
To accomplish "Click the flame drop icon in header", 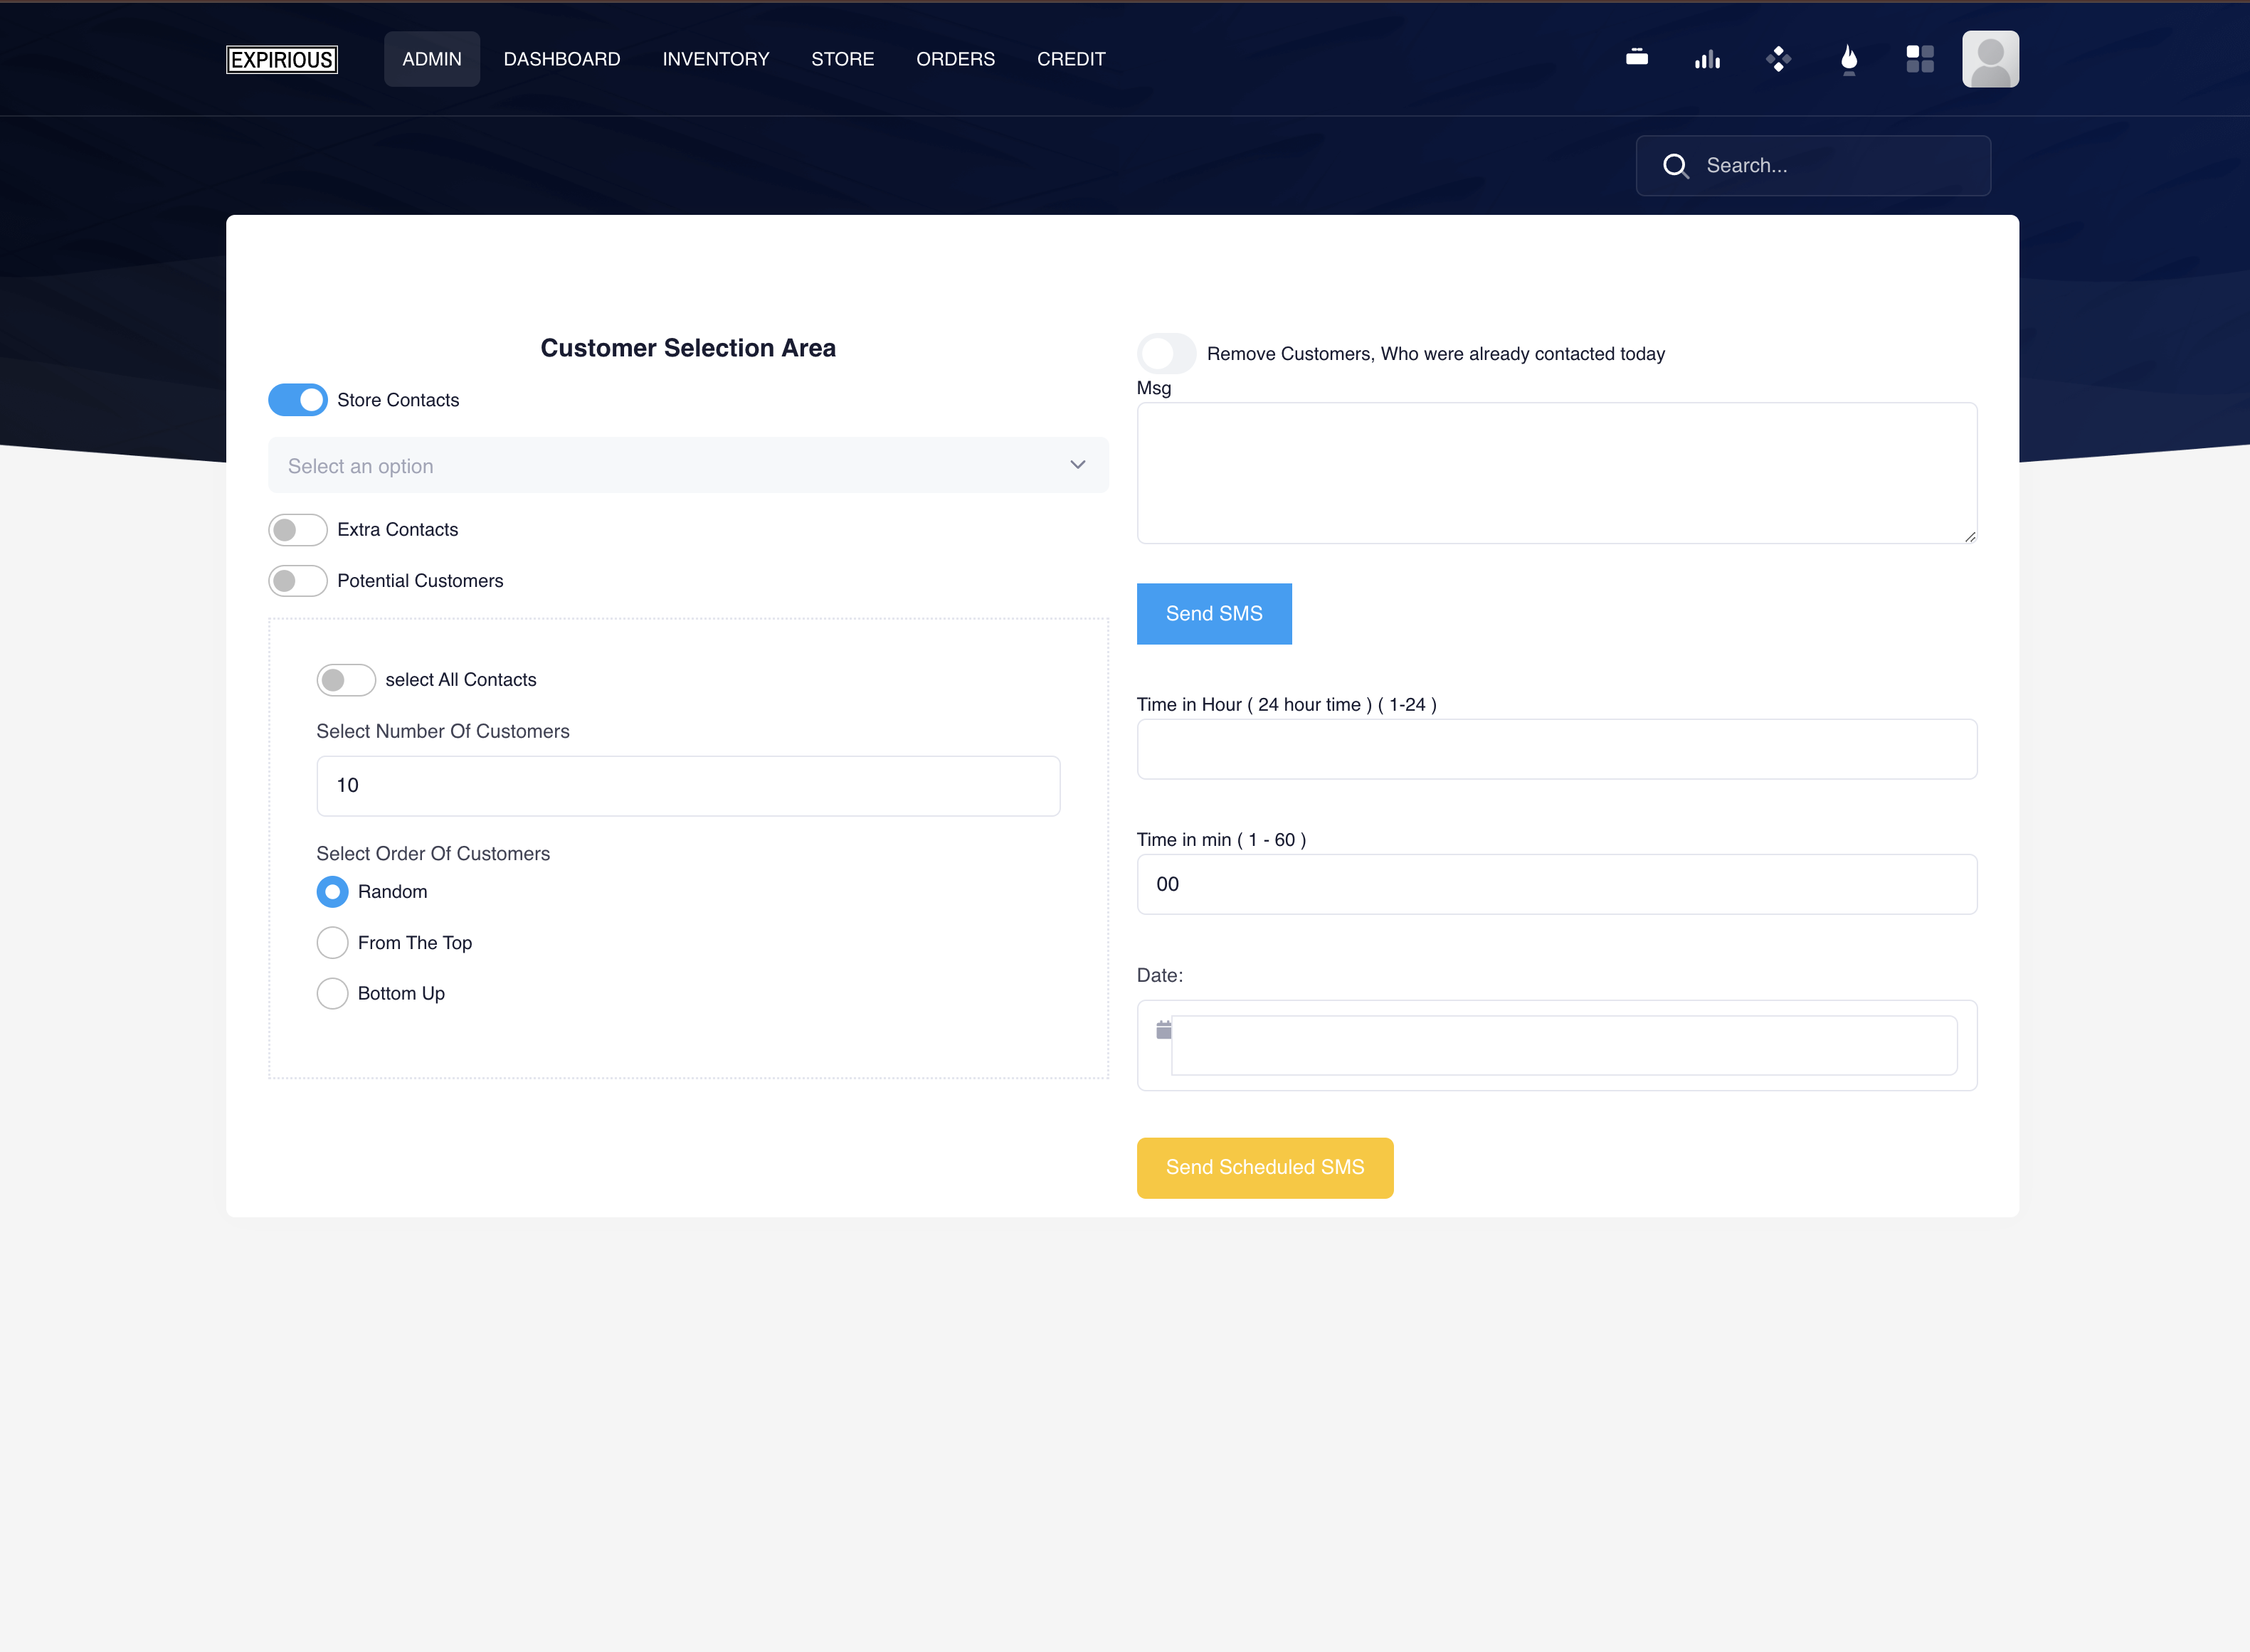I will click(x=1849, y=59).
